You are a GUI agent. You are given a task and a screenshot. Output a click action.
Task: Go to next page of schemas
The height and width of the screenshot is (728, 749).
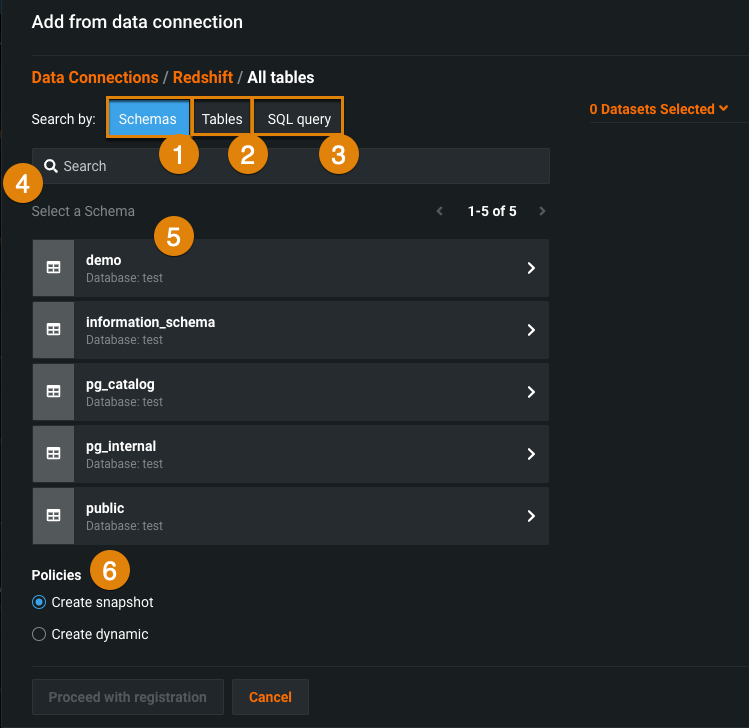click(x=542, y=211)
